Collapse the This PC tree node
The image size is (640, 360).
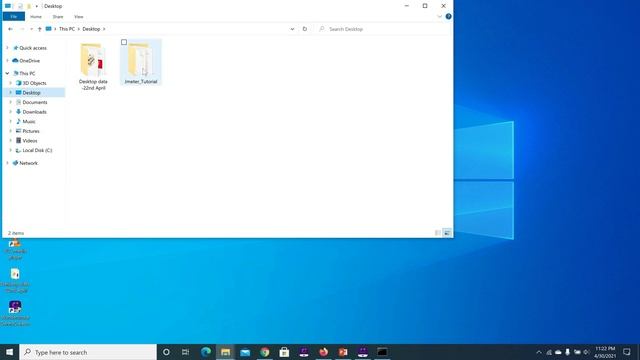[x=7, y=73]
